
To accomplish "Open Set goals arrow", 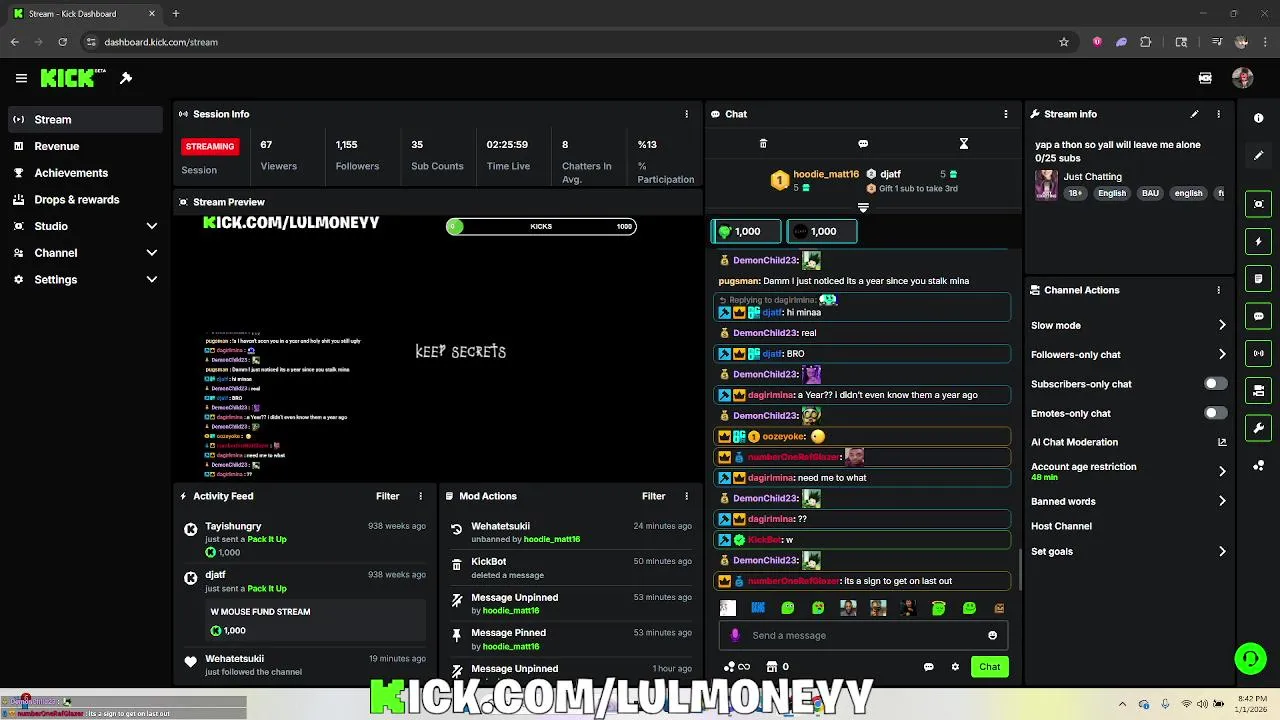I will [x=1222, y=551].
